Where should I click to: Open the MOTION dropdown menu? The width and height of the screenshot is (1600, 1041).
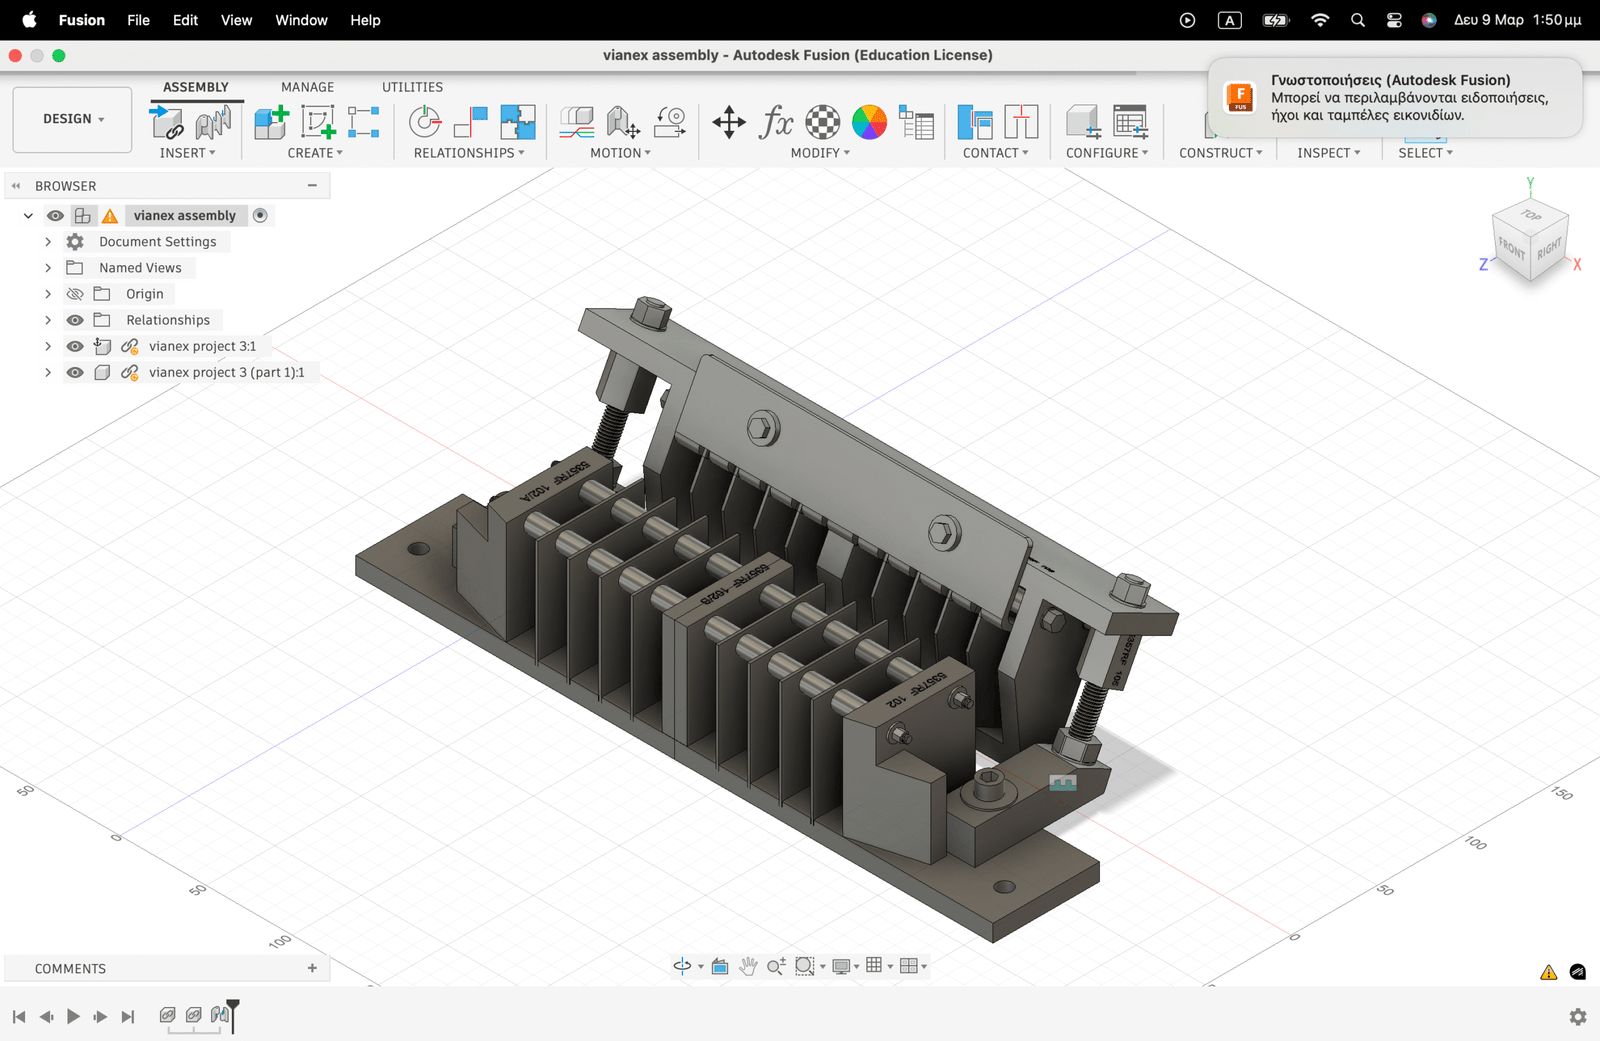coord(620,153)
